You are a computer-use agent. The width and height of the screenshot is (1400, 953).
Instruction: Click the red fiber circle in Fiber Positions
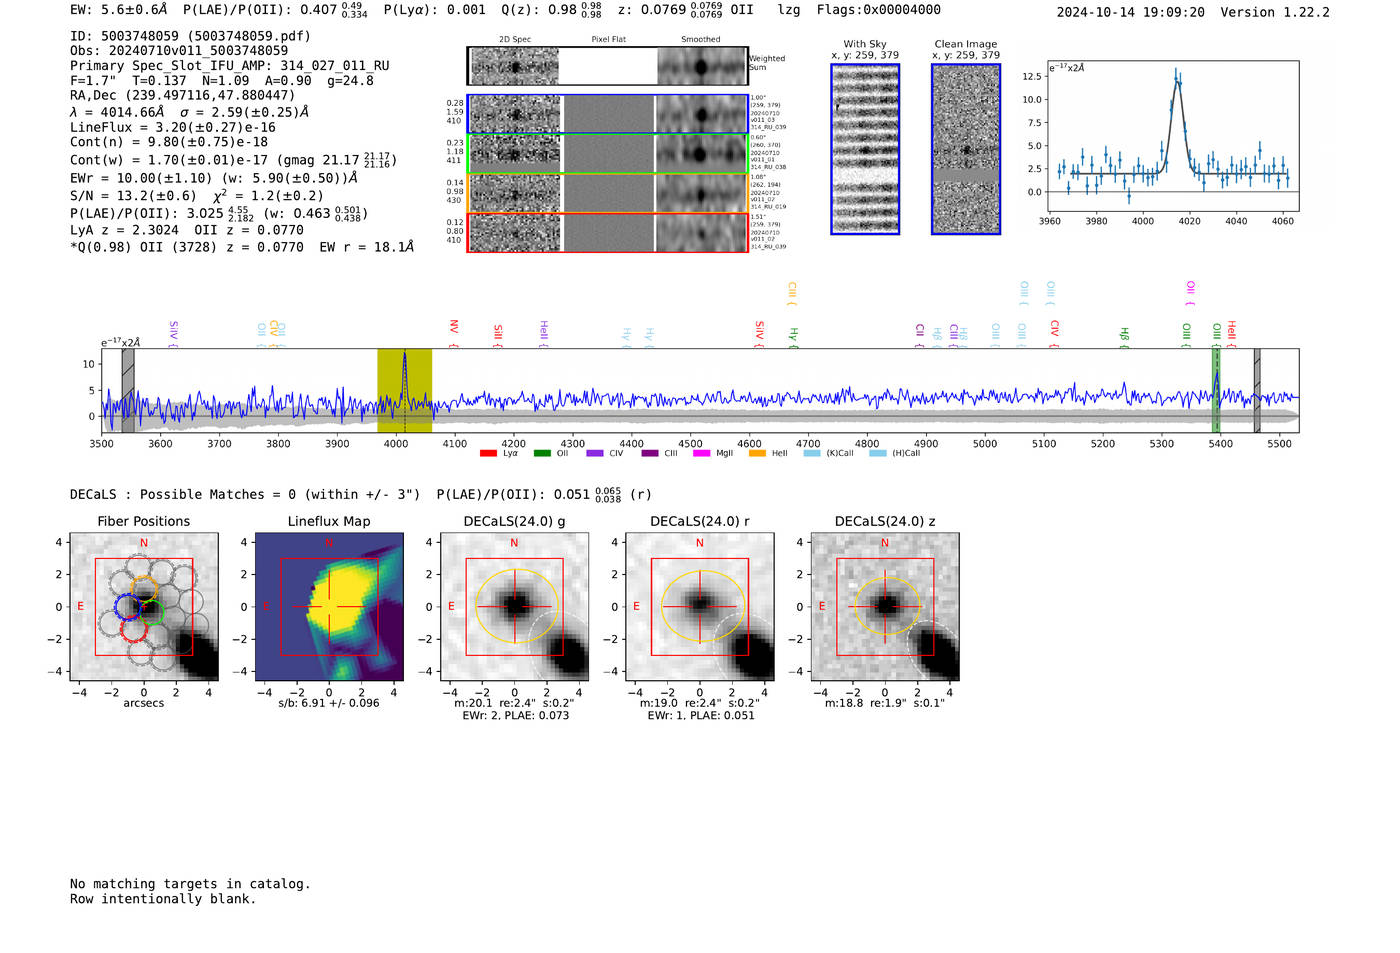tap(133, 629)
